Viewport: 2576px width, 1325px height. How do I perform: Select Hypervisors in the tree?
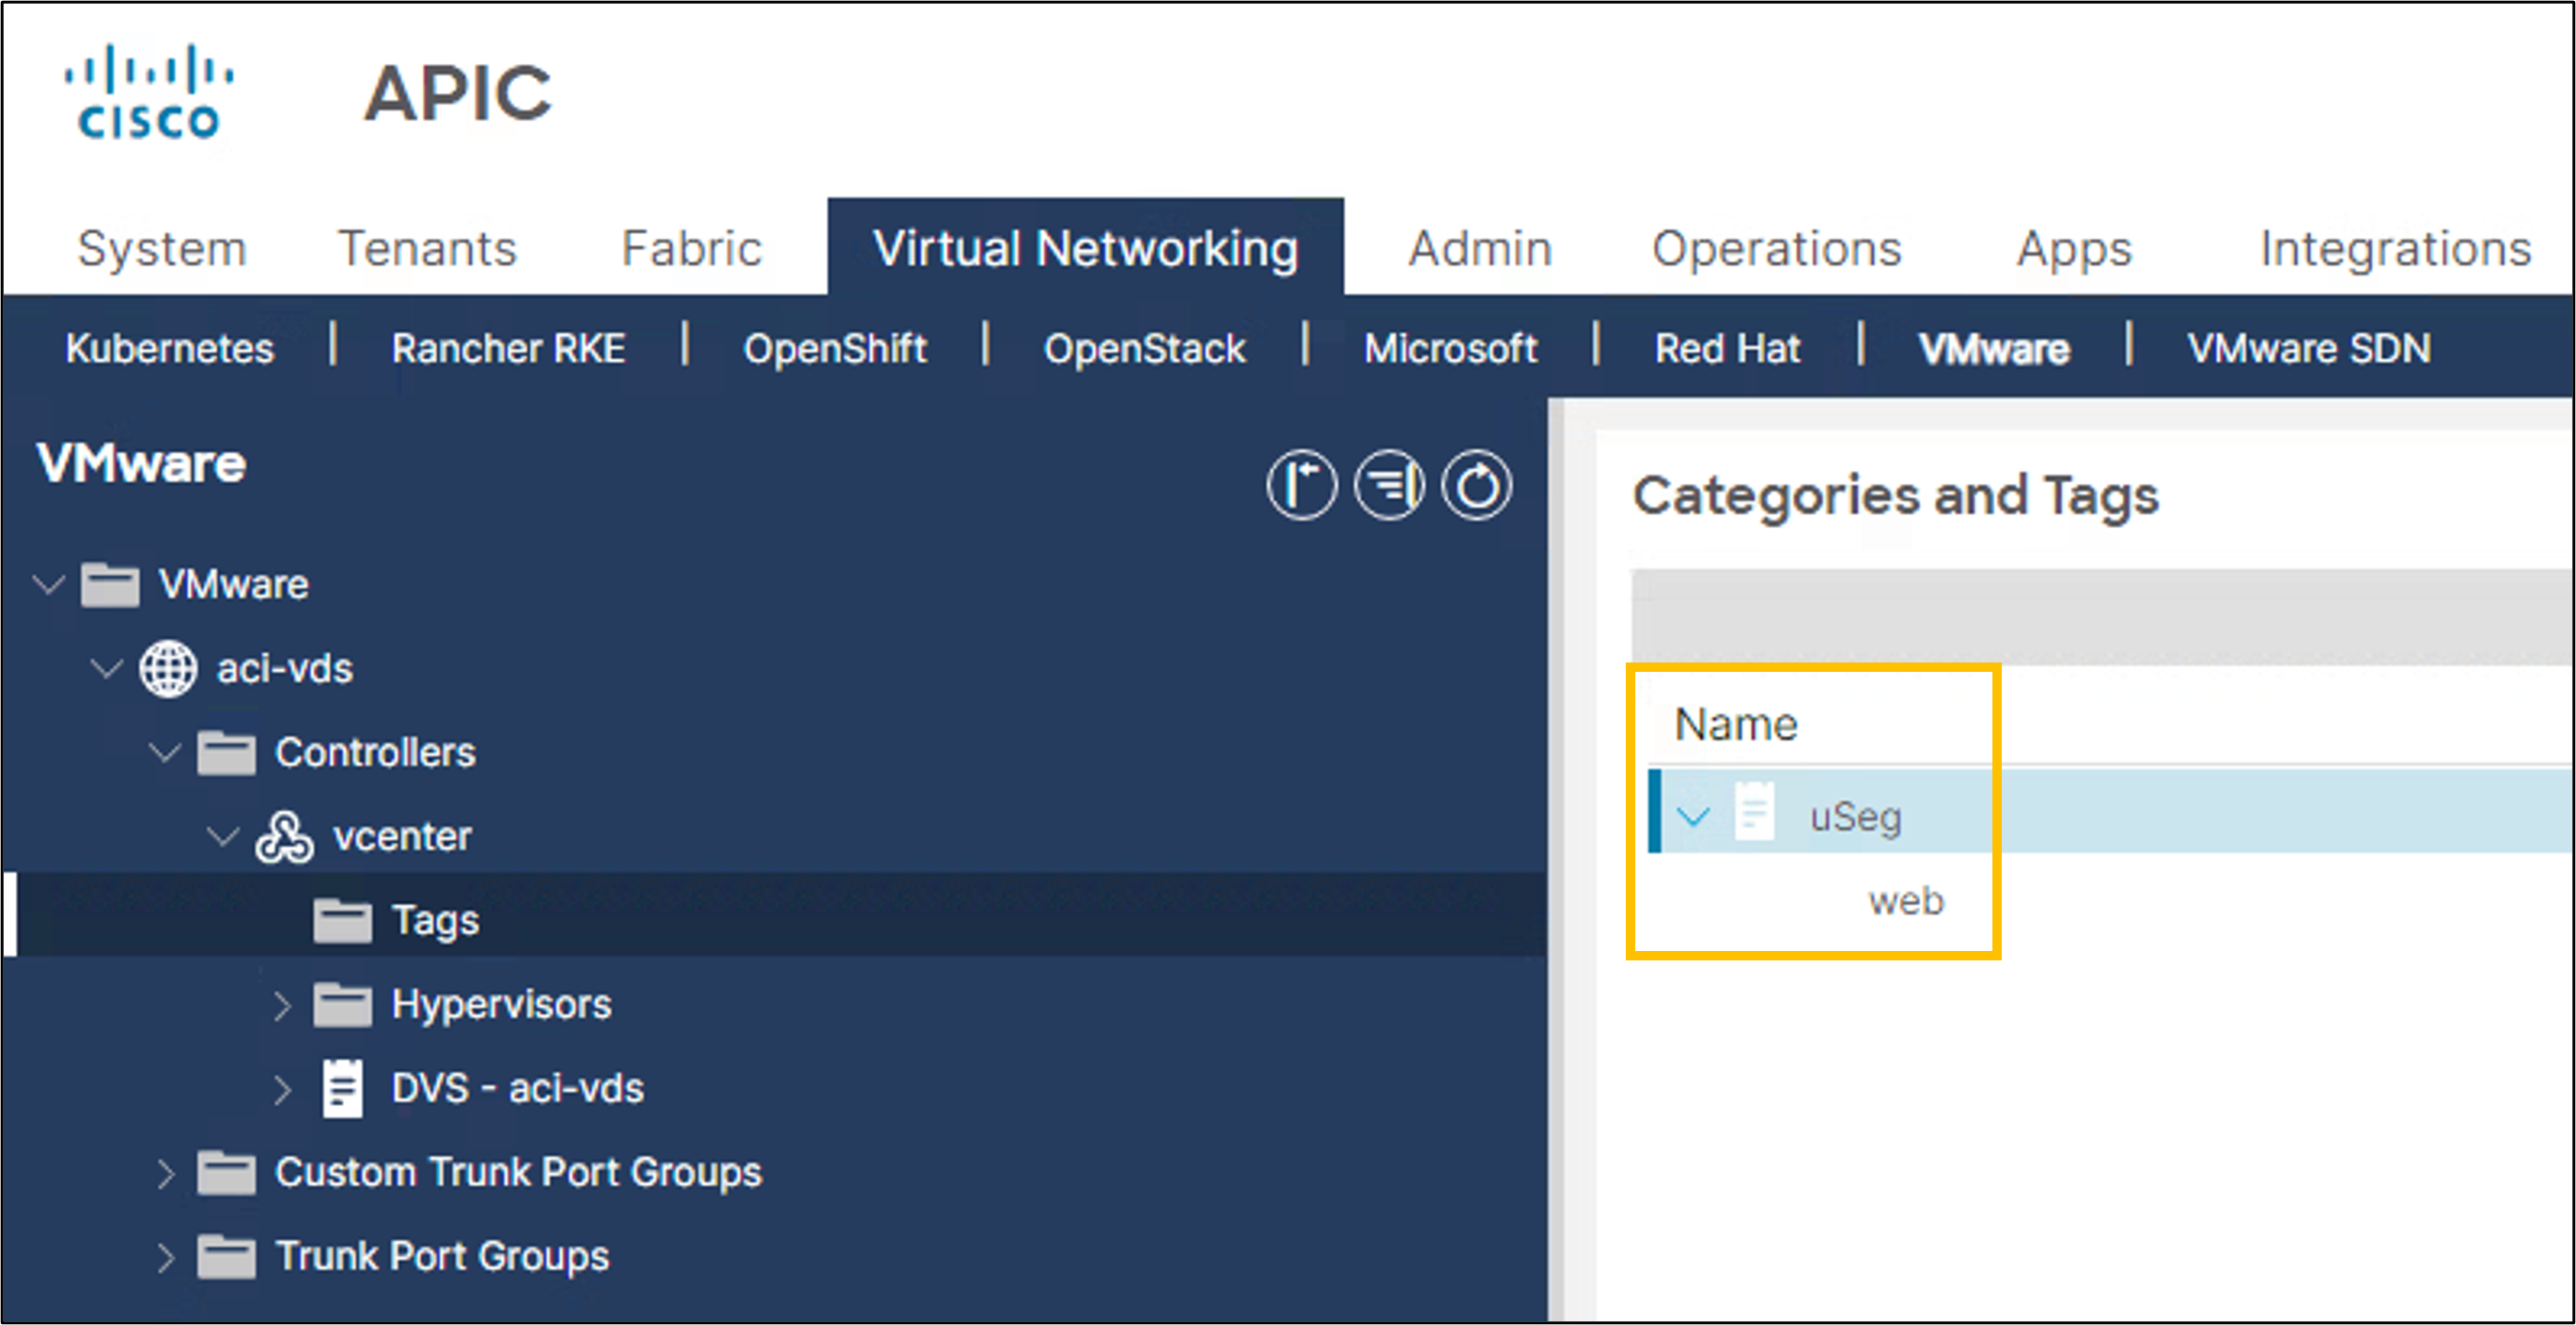click(x=501, y=1005)
